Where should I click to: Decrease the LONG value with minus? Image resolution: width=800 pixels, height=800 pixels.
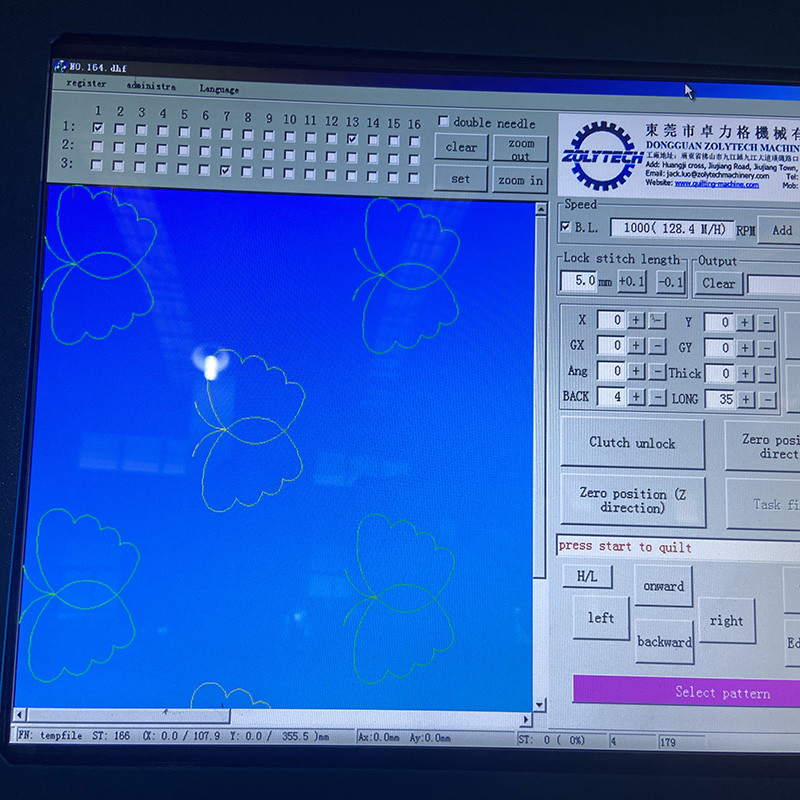tap(768, 400)
